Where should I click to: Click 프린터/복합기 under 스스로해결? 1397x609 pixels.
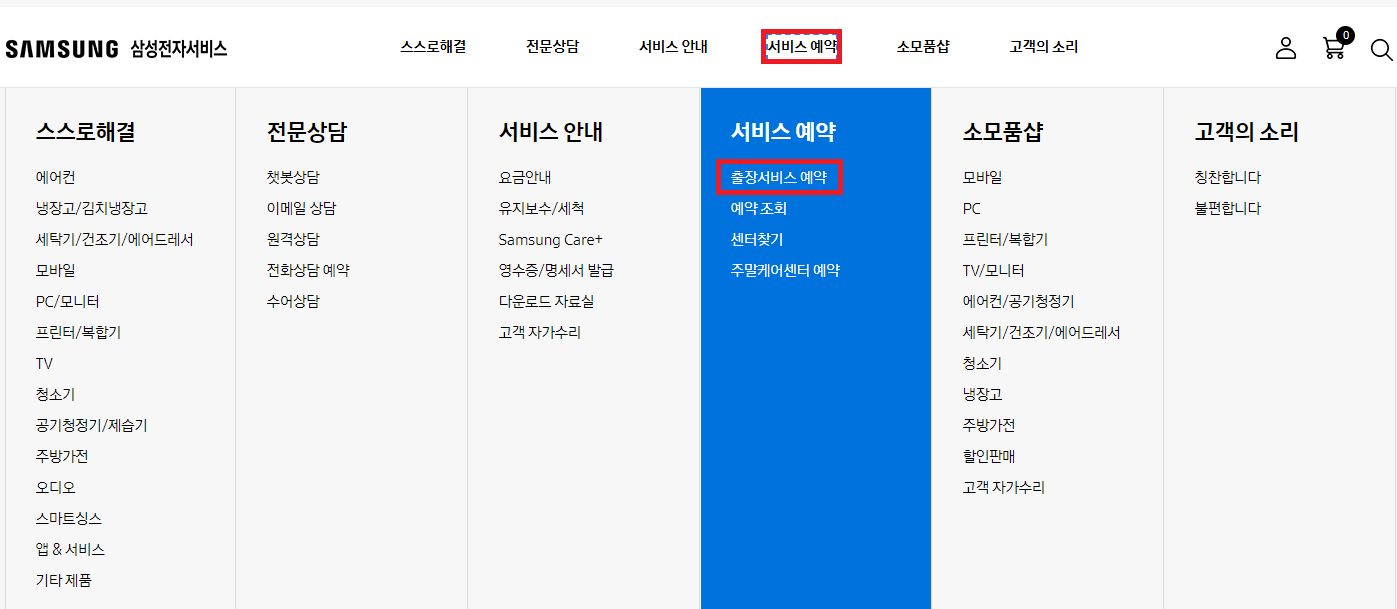pyautogui.click(x=78, y=333)
